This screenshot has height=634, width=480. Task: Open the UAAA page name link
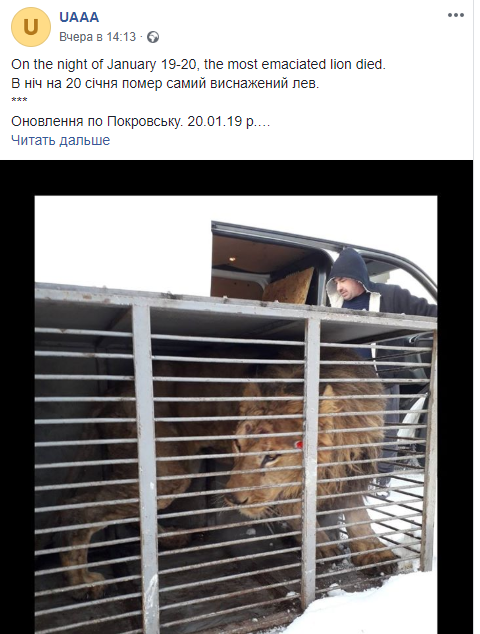(x=79, y=17)
